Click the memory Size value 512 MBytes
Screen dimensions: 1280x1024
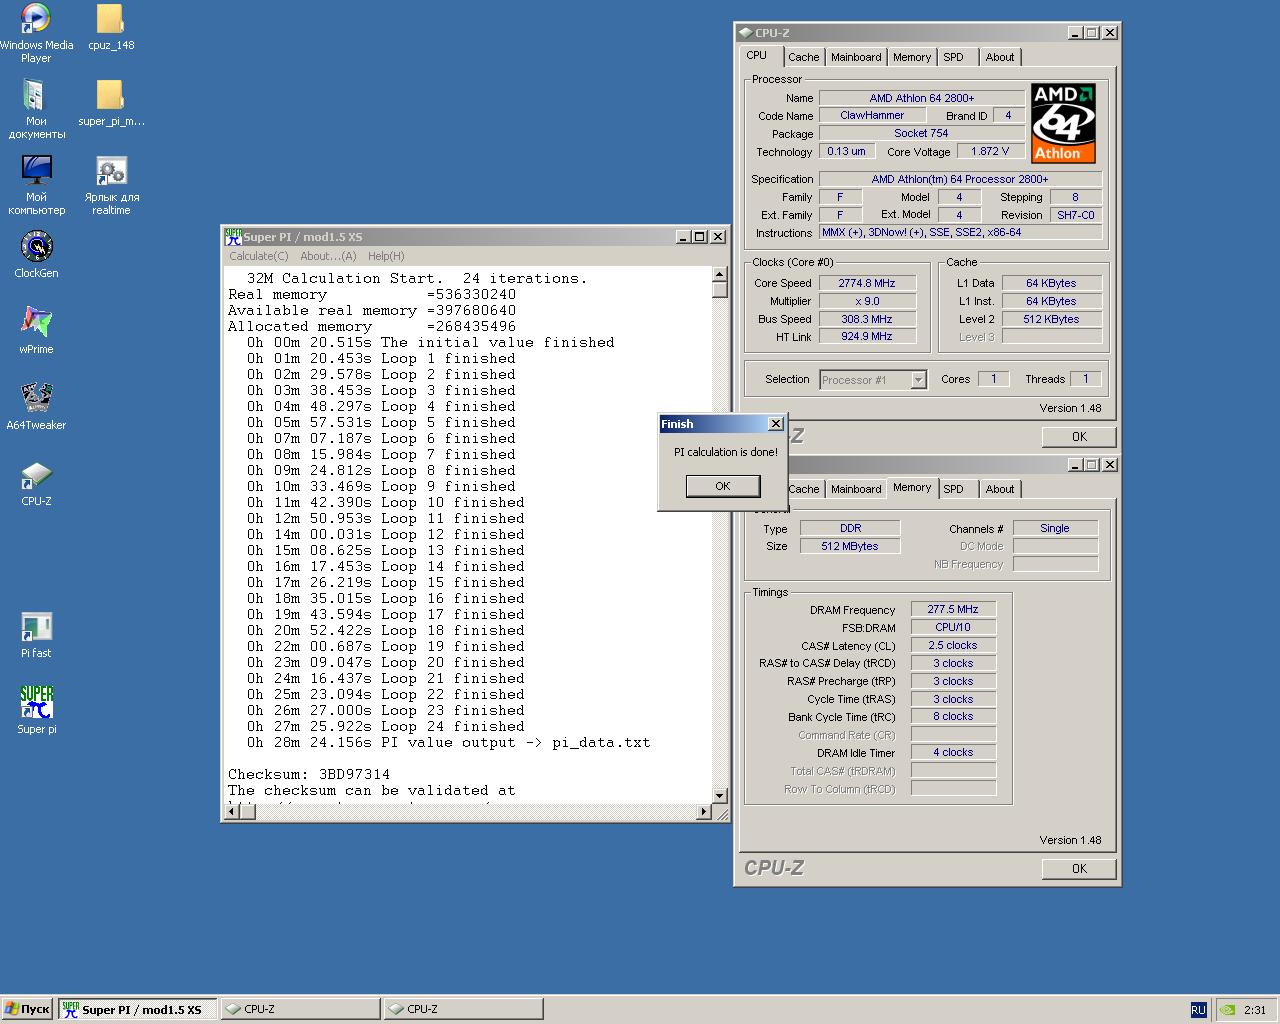[850, 546]
